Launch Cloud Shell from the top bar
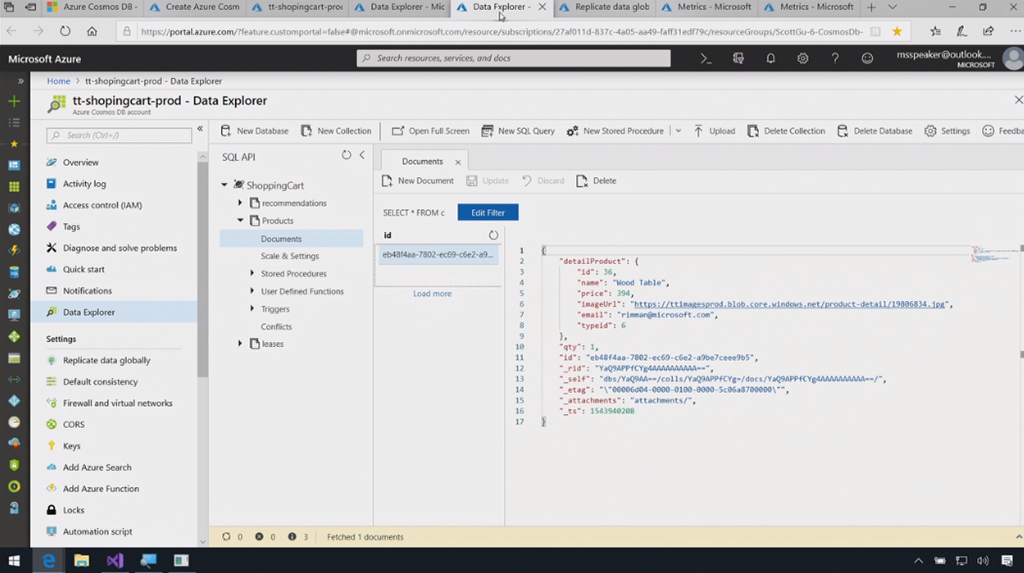 point(706,59)
